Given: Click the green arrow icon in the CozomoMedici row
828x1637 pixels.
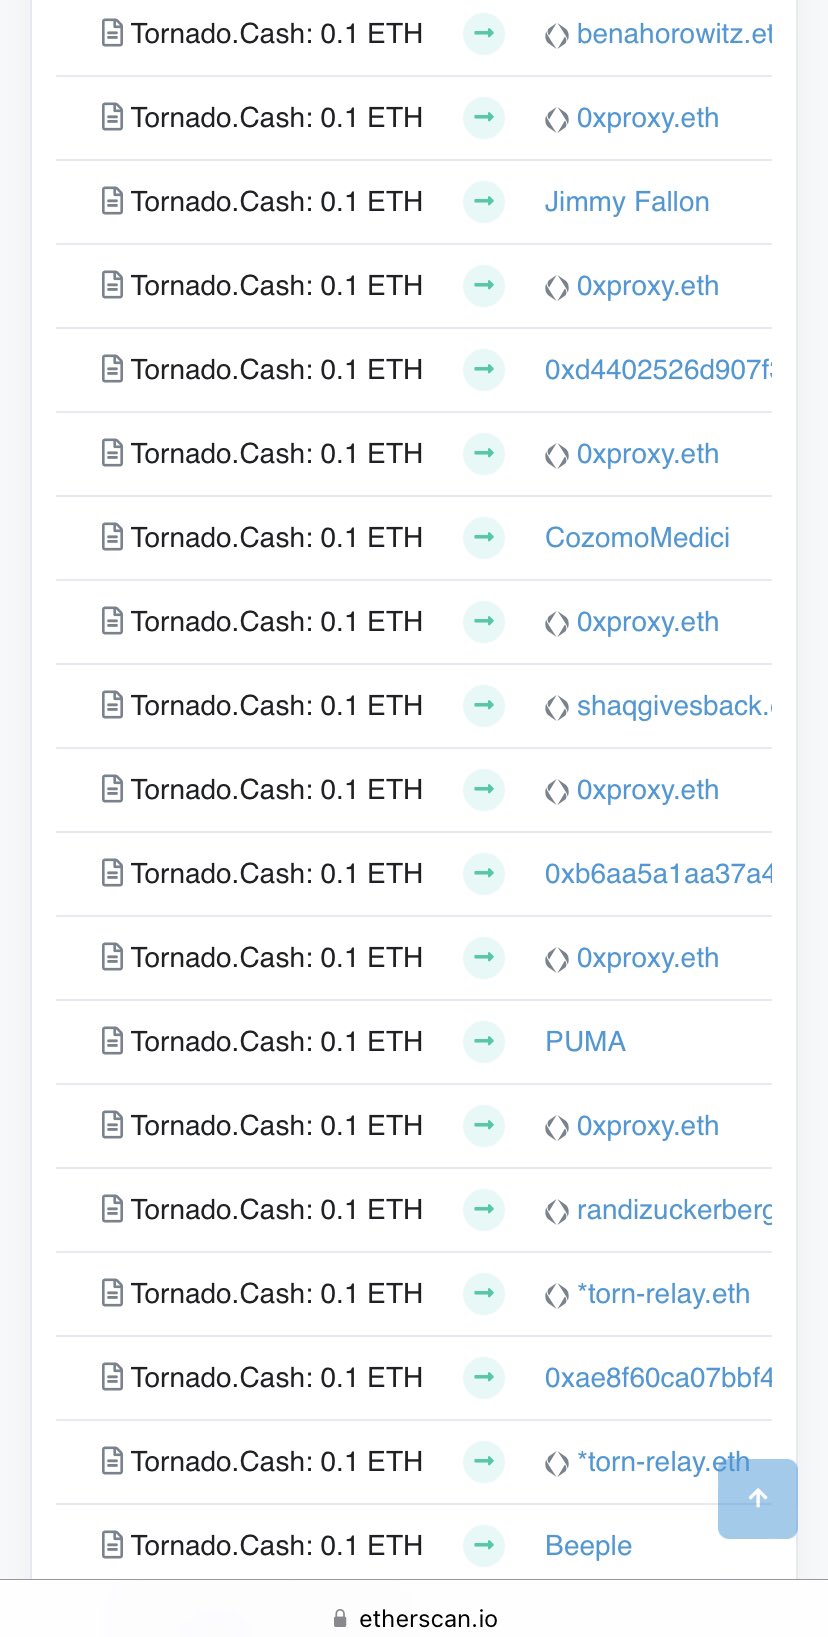Looking at the screenshot, I should click(483, 538).
